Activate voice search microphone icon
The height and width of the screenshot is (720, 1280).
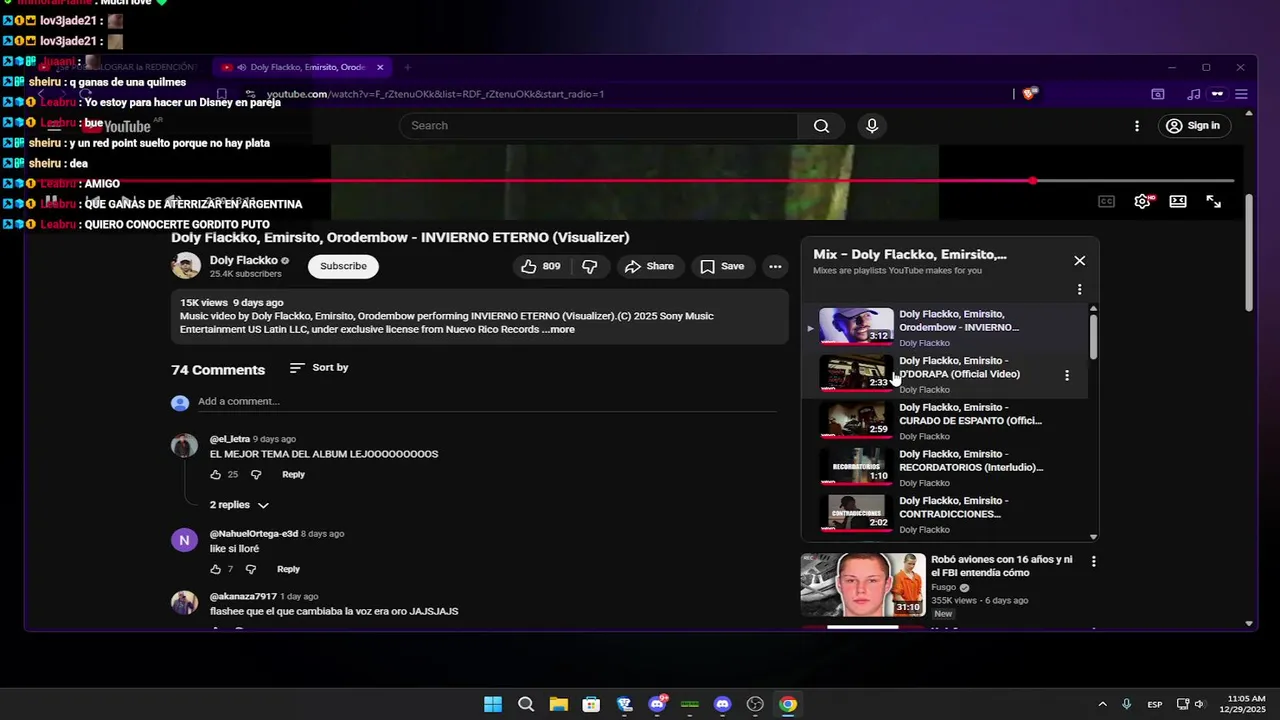pos(872,126)
